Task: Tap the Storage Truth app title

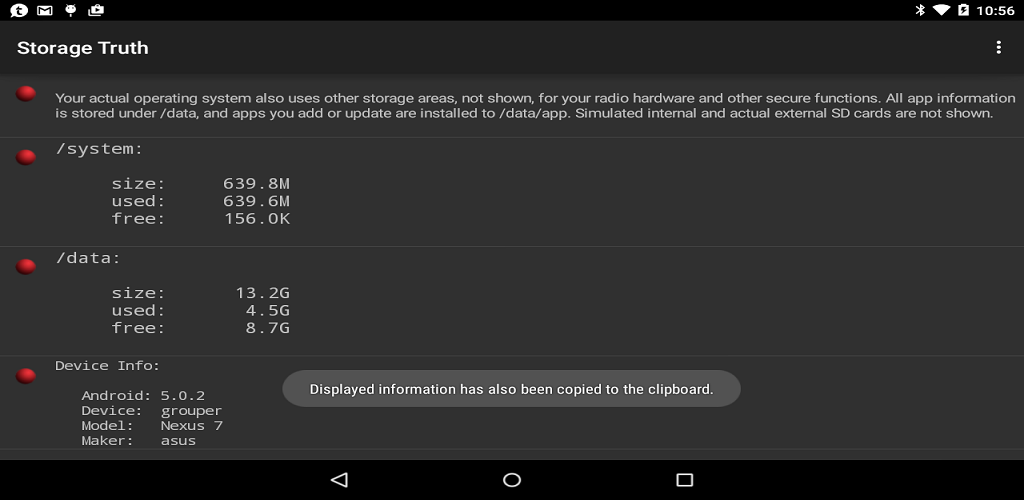Action: (83, 48)
